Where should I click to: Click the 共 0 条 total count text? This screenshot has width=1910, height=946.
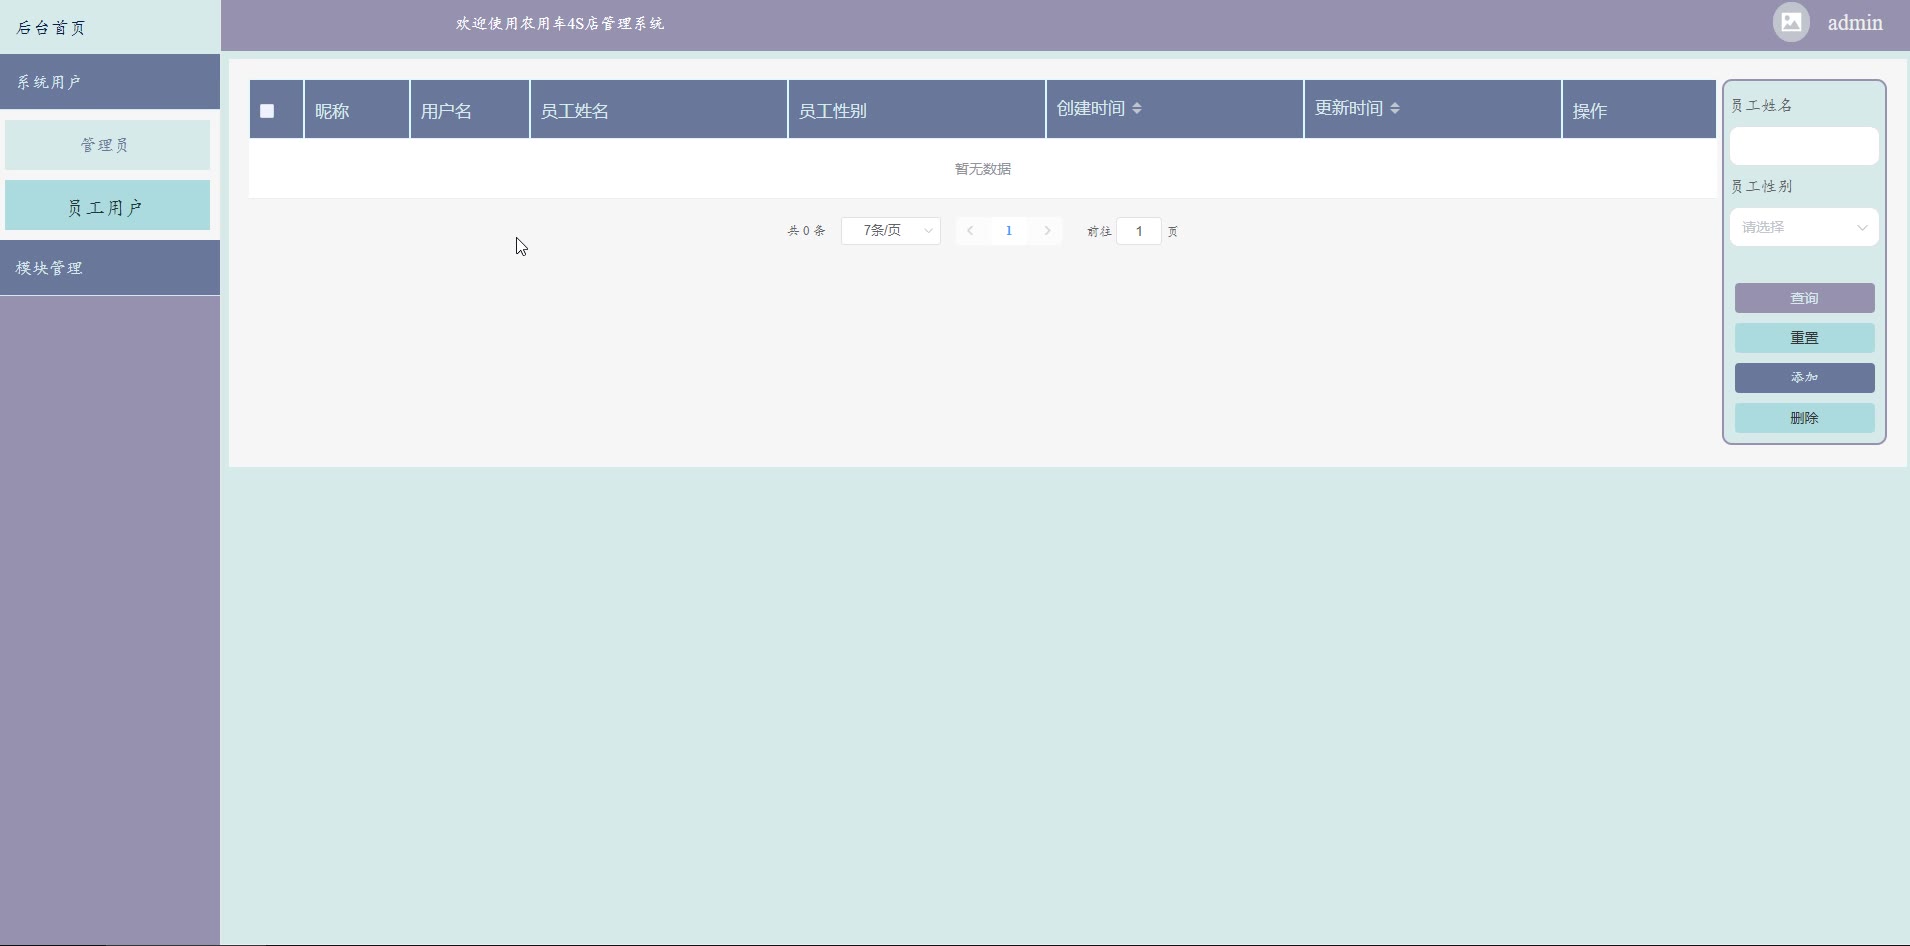(806, 231)
